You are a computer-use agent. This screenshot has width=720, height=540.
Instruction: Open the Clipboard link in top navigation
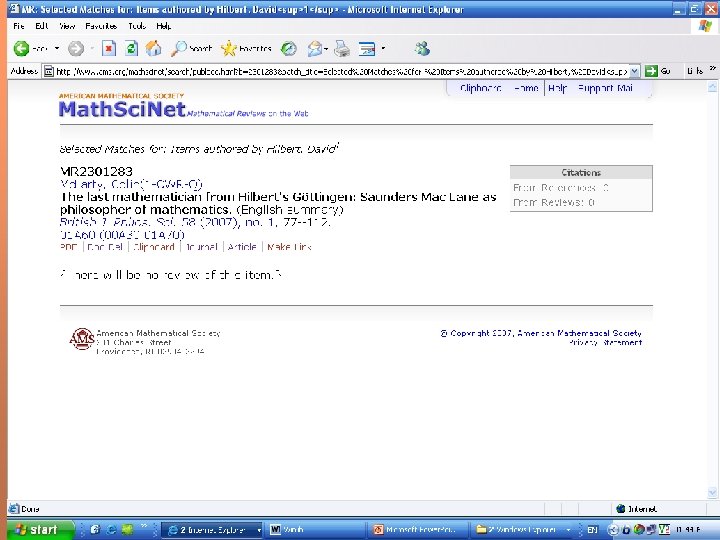click(x=481, y=88)
